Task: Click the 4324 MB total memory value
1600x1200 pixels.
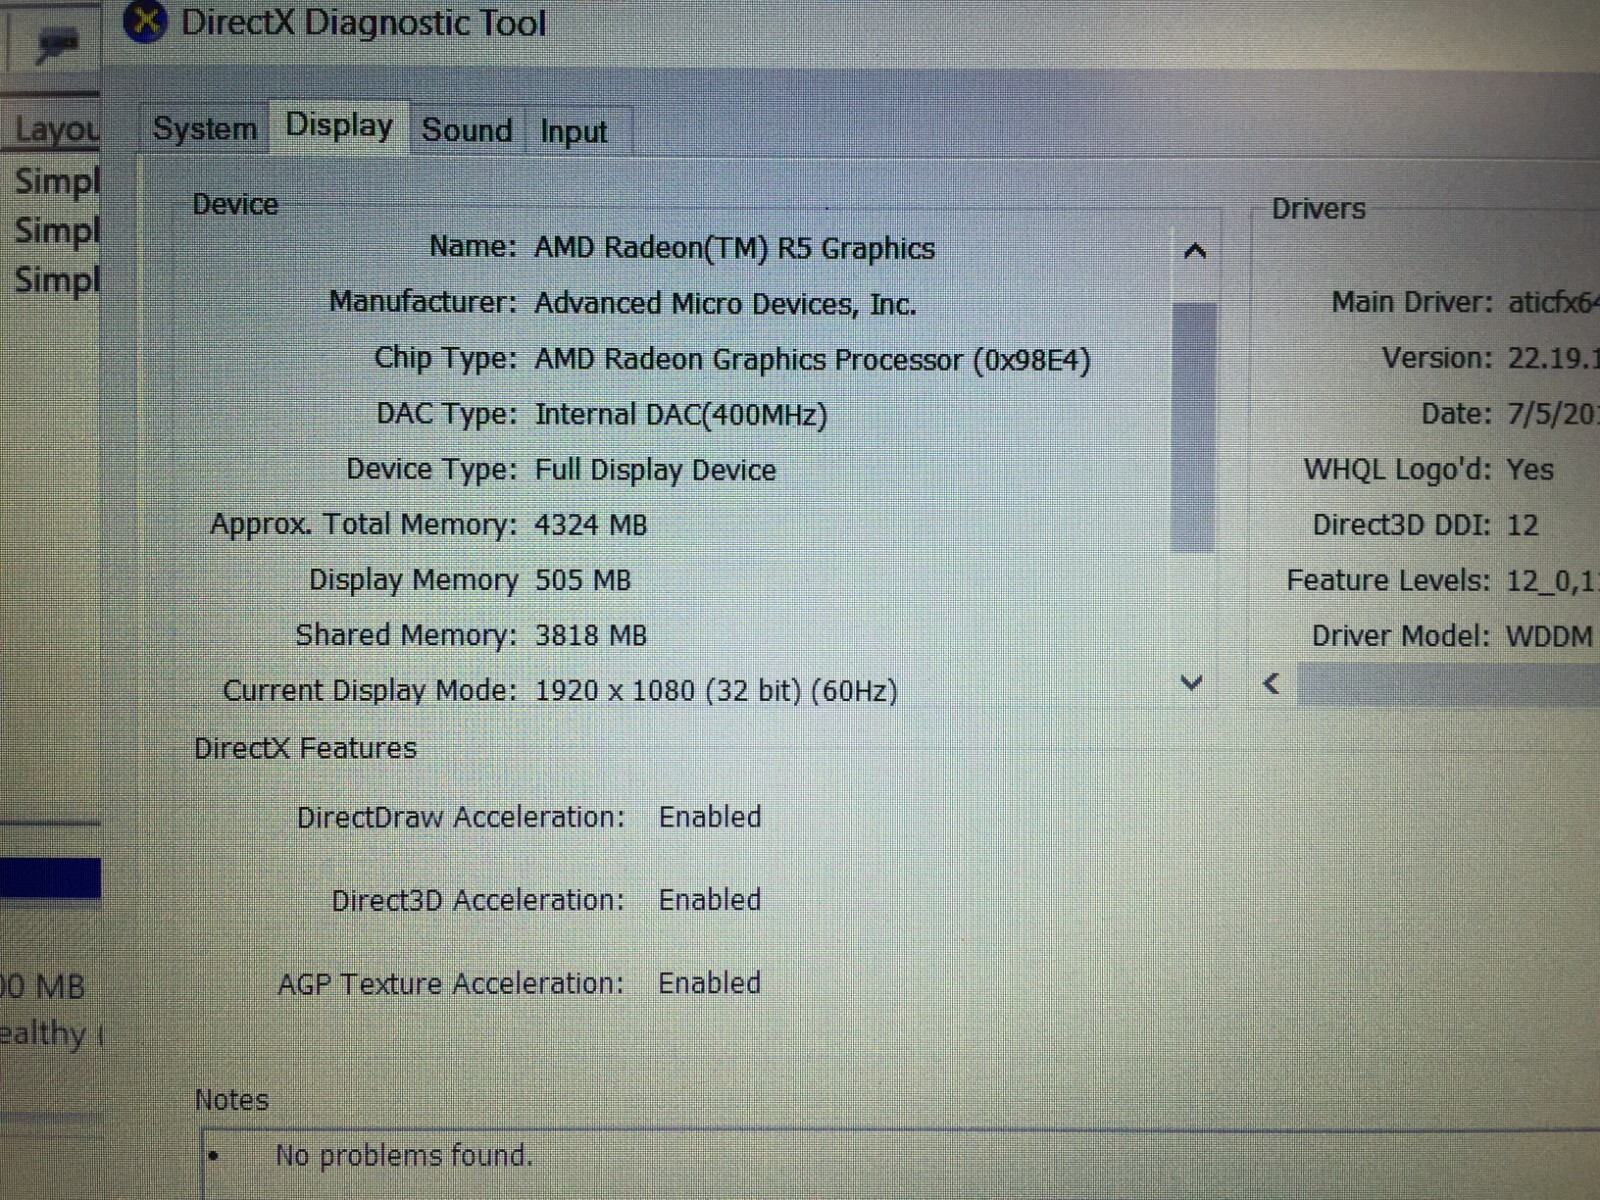Action: click(590, 525)
